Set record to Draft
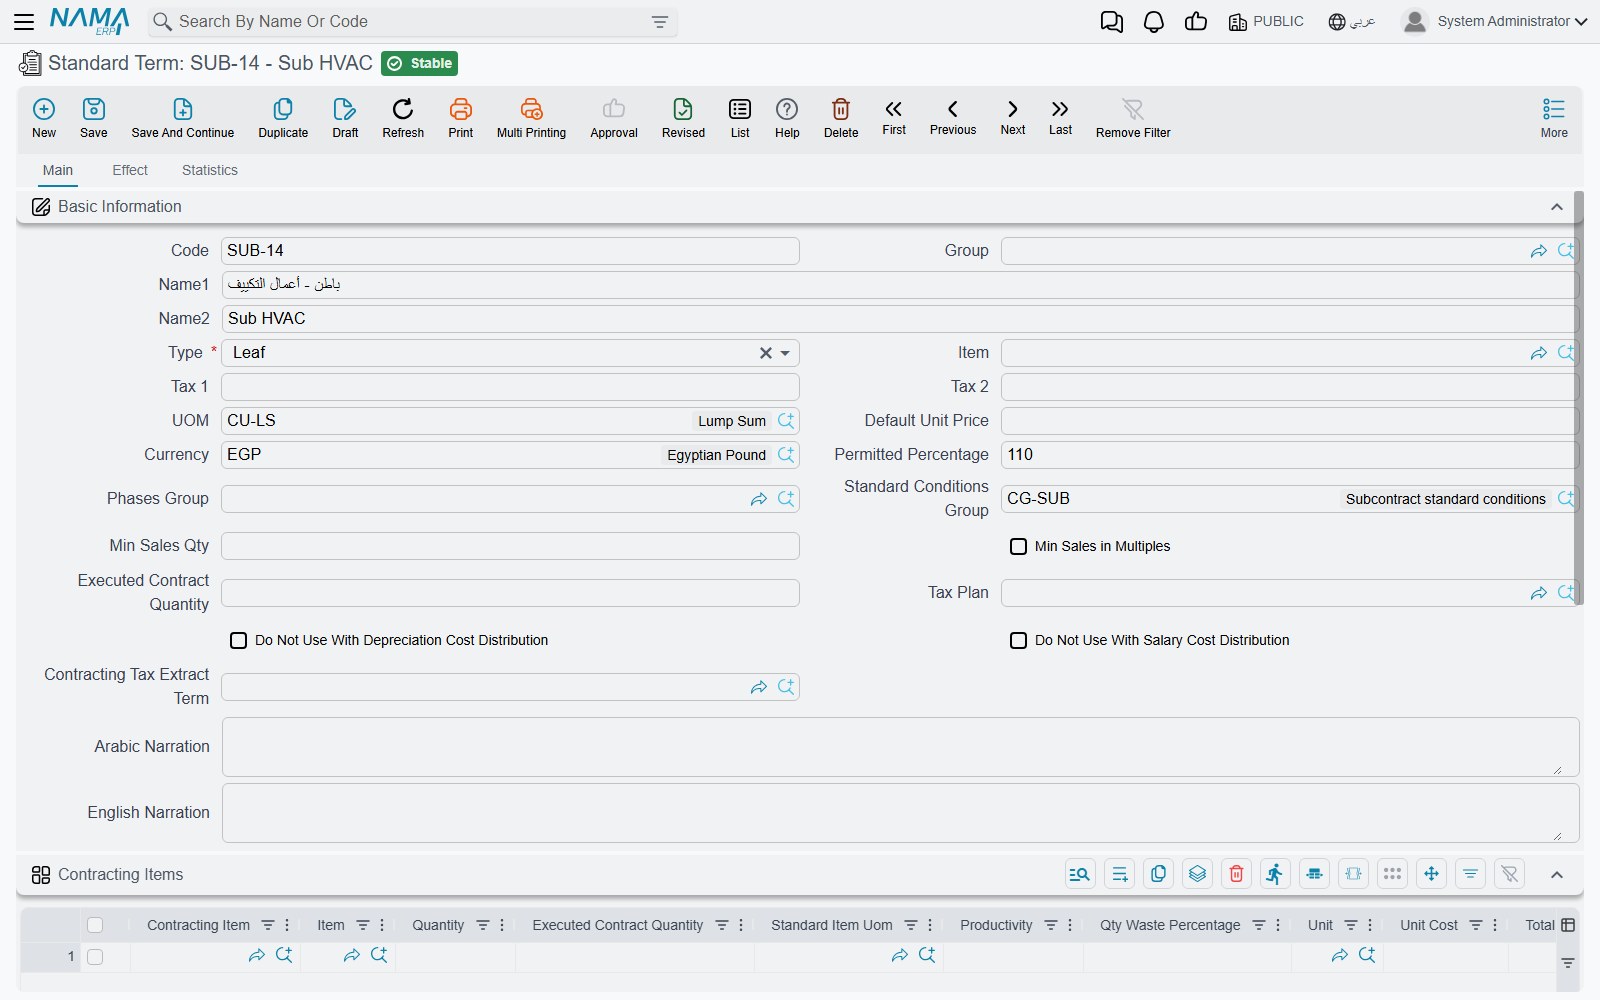Viewport: 1600px width, 1000px height. 345,118
